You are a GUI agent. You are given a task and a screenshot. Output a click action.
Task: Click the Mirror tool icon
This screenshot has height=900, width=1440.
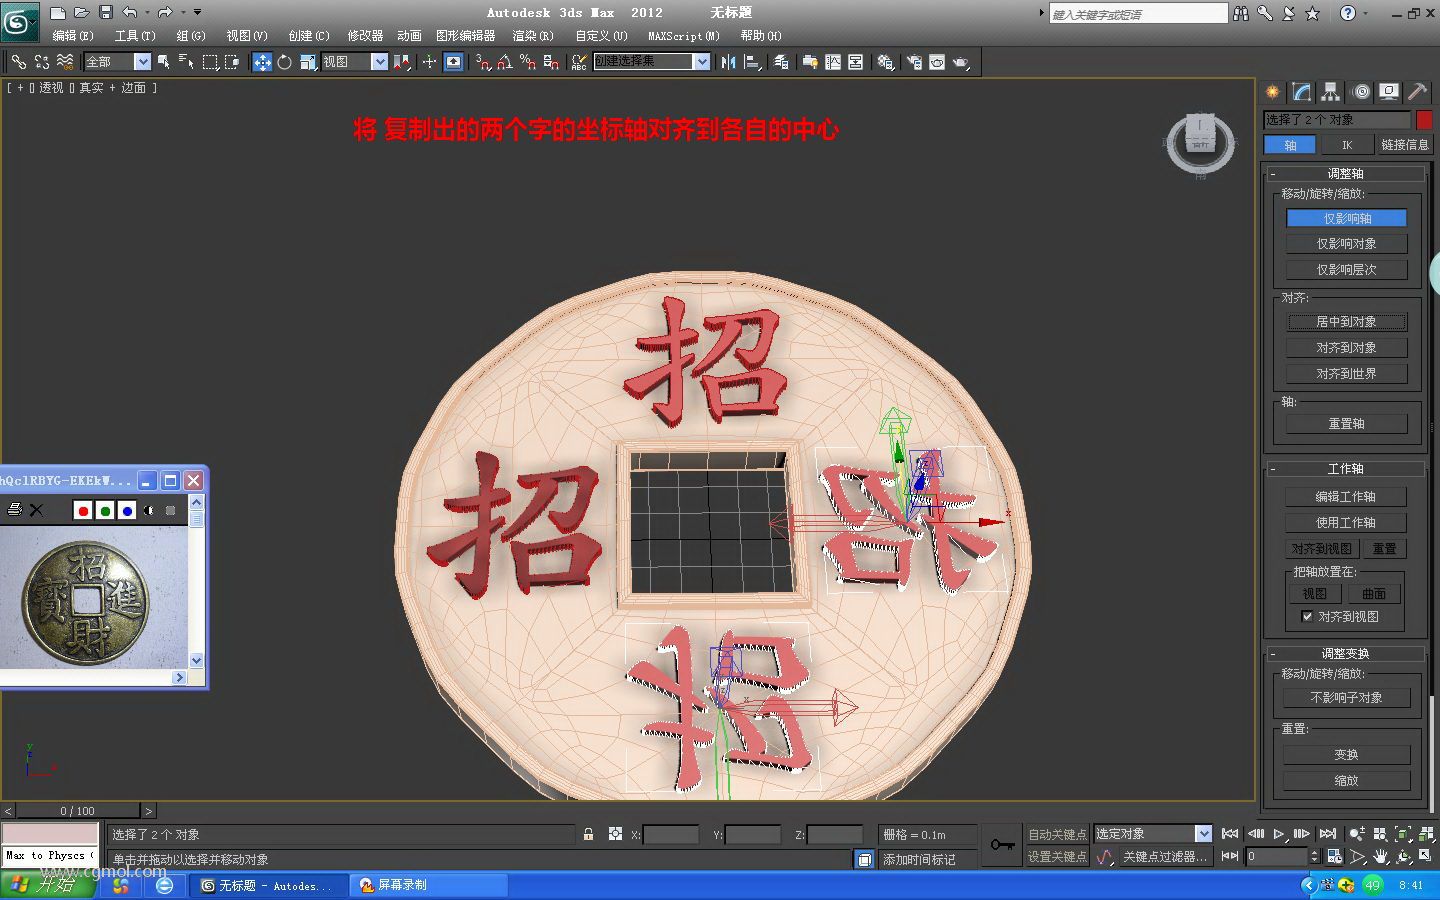(728, 62)
